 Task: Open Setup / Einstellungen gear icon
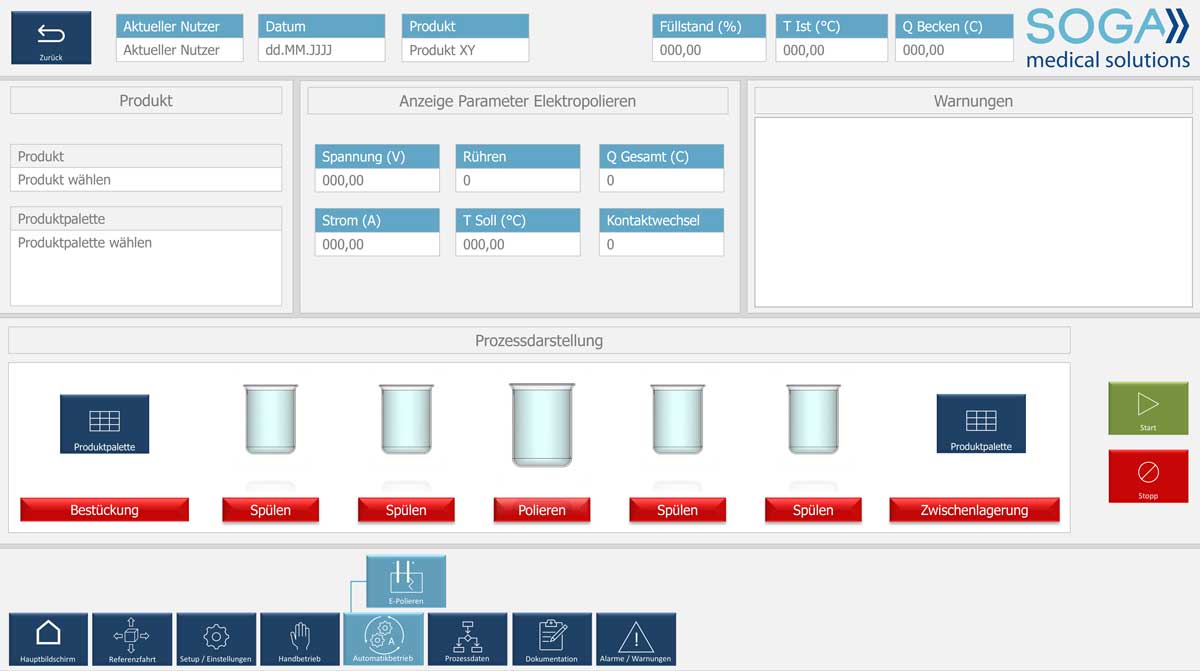coord(216,638)
